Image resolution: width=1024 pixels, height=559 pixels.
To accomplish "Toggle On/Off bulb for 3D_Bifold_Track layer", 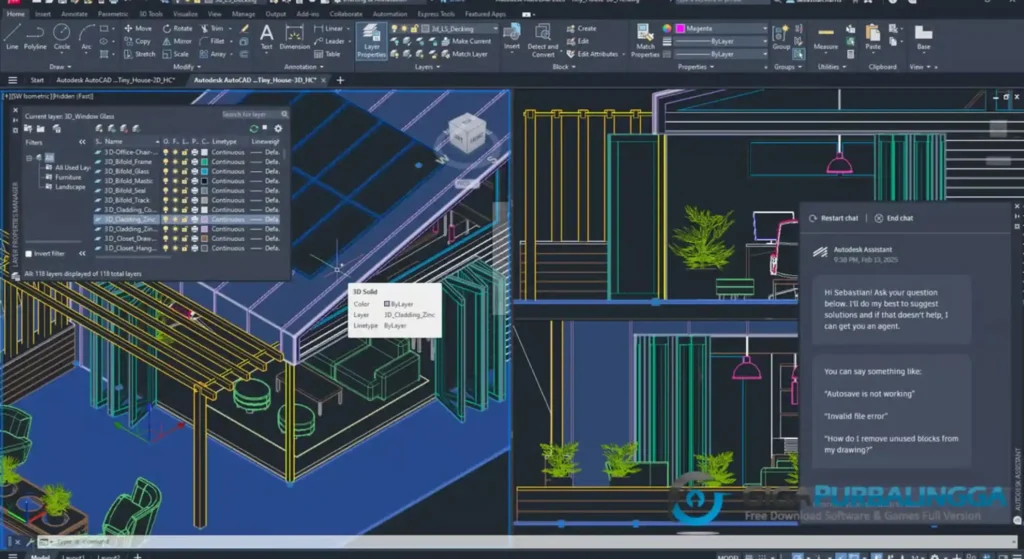I will pos(166,200).
